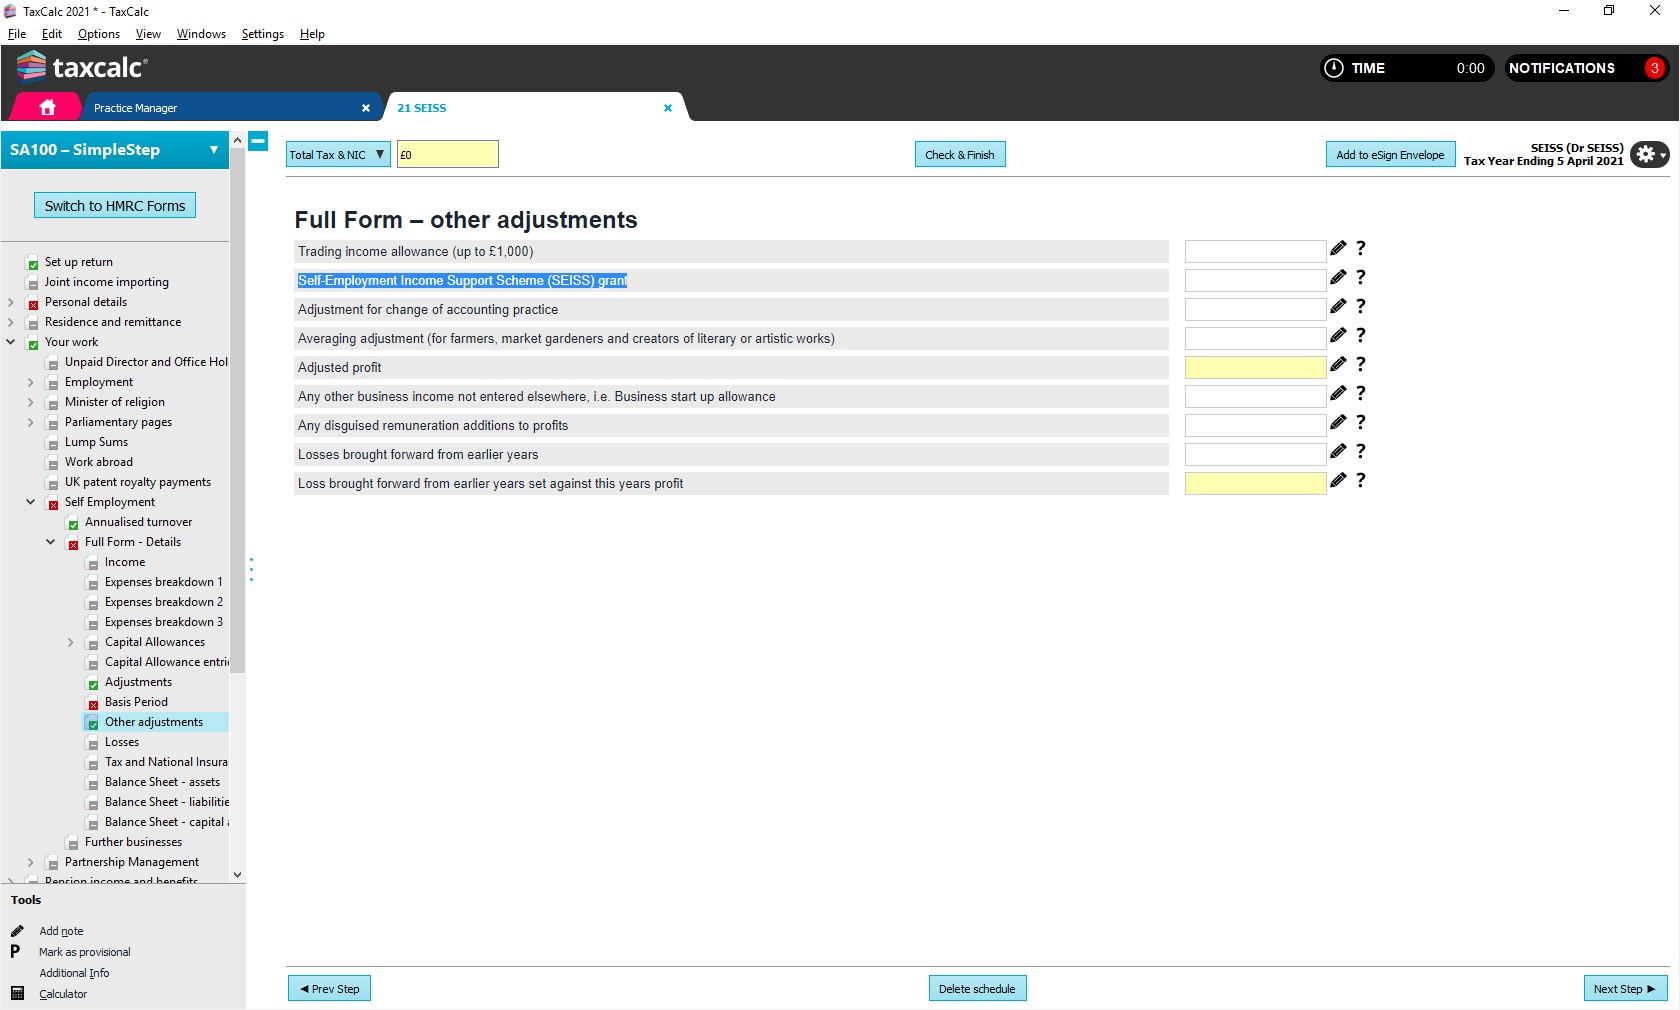The width and height of the screenshot is (1680, 1010).
Task: Click the Next Step button
Action: click(1625, 989)
